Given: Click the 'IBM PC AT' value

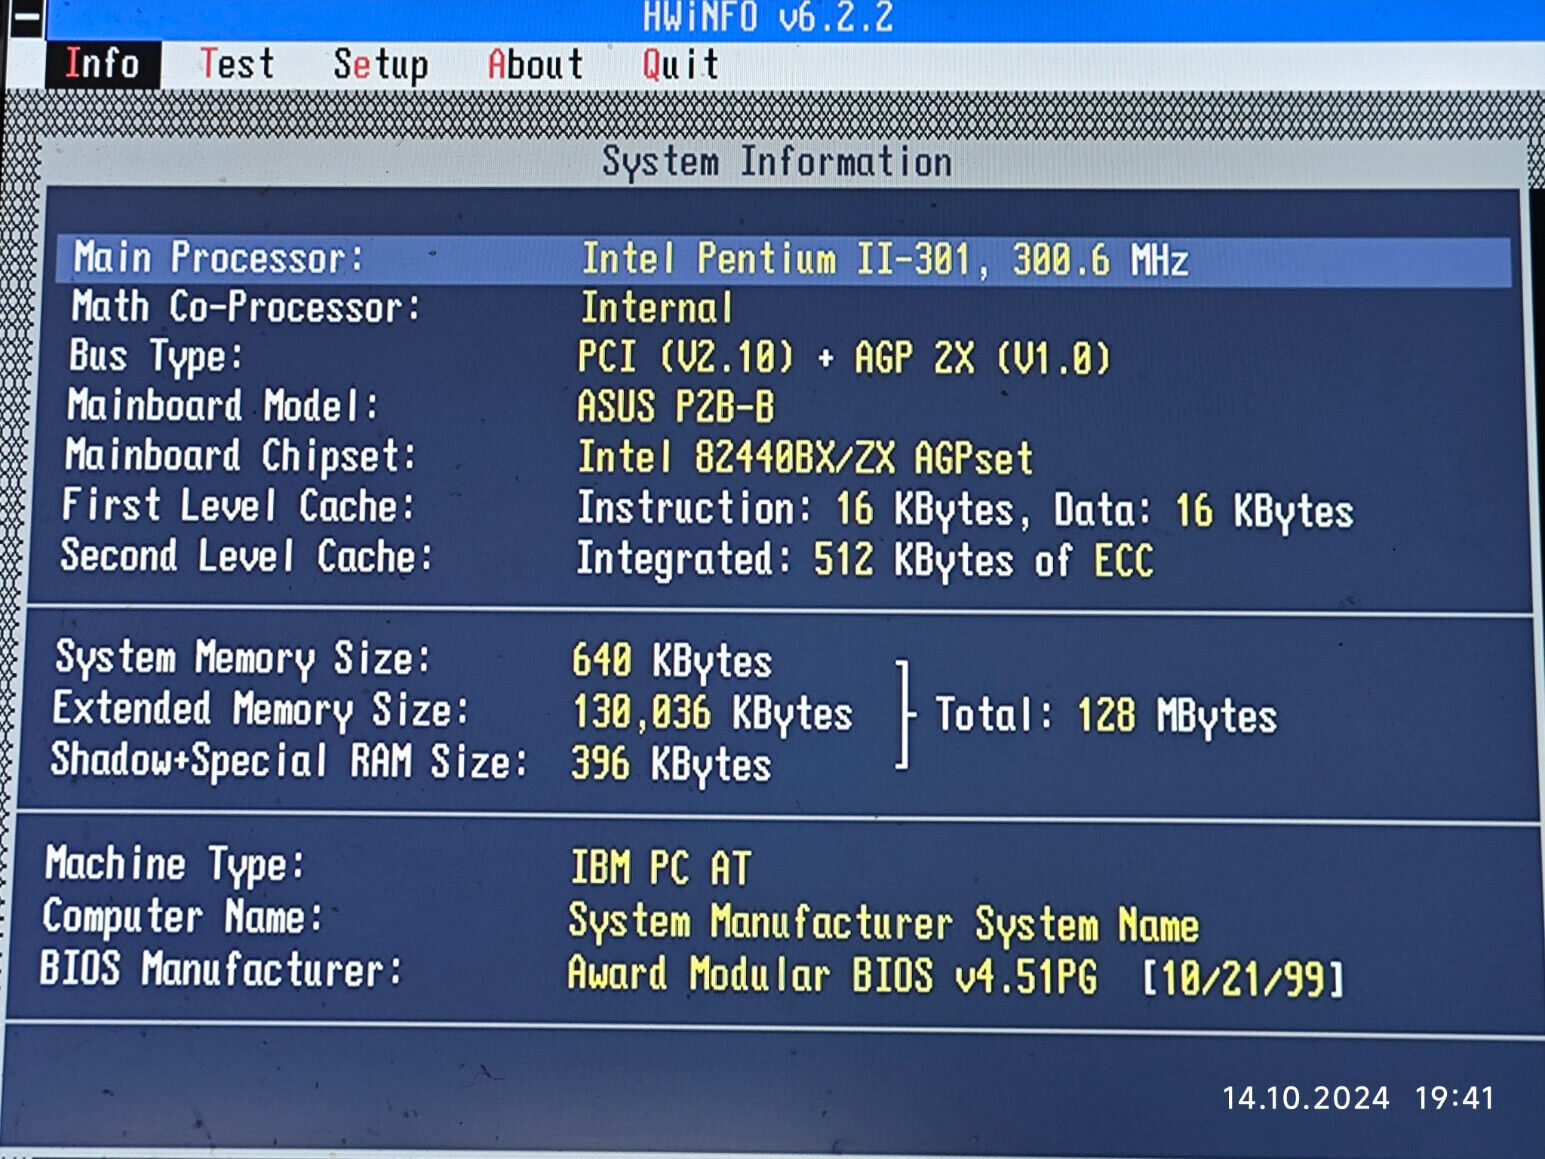Looking at the screenshot, I should 660,868.
